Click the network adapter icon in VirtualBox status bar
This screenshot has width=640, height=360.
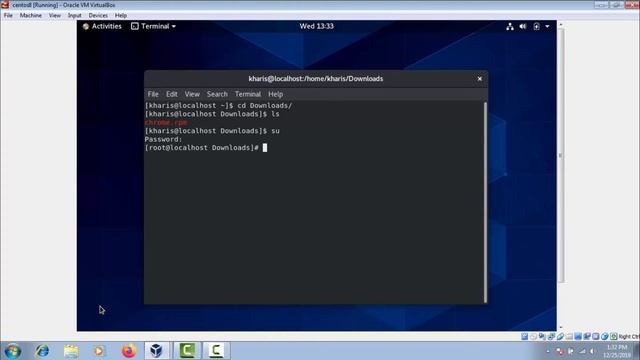point(551,336)
